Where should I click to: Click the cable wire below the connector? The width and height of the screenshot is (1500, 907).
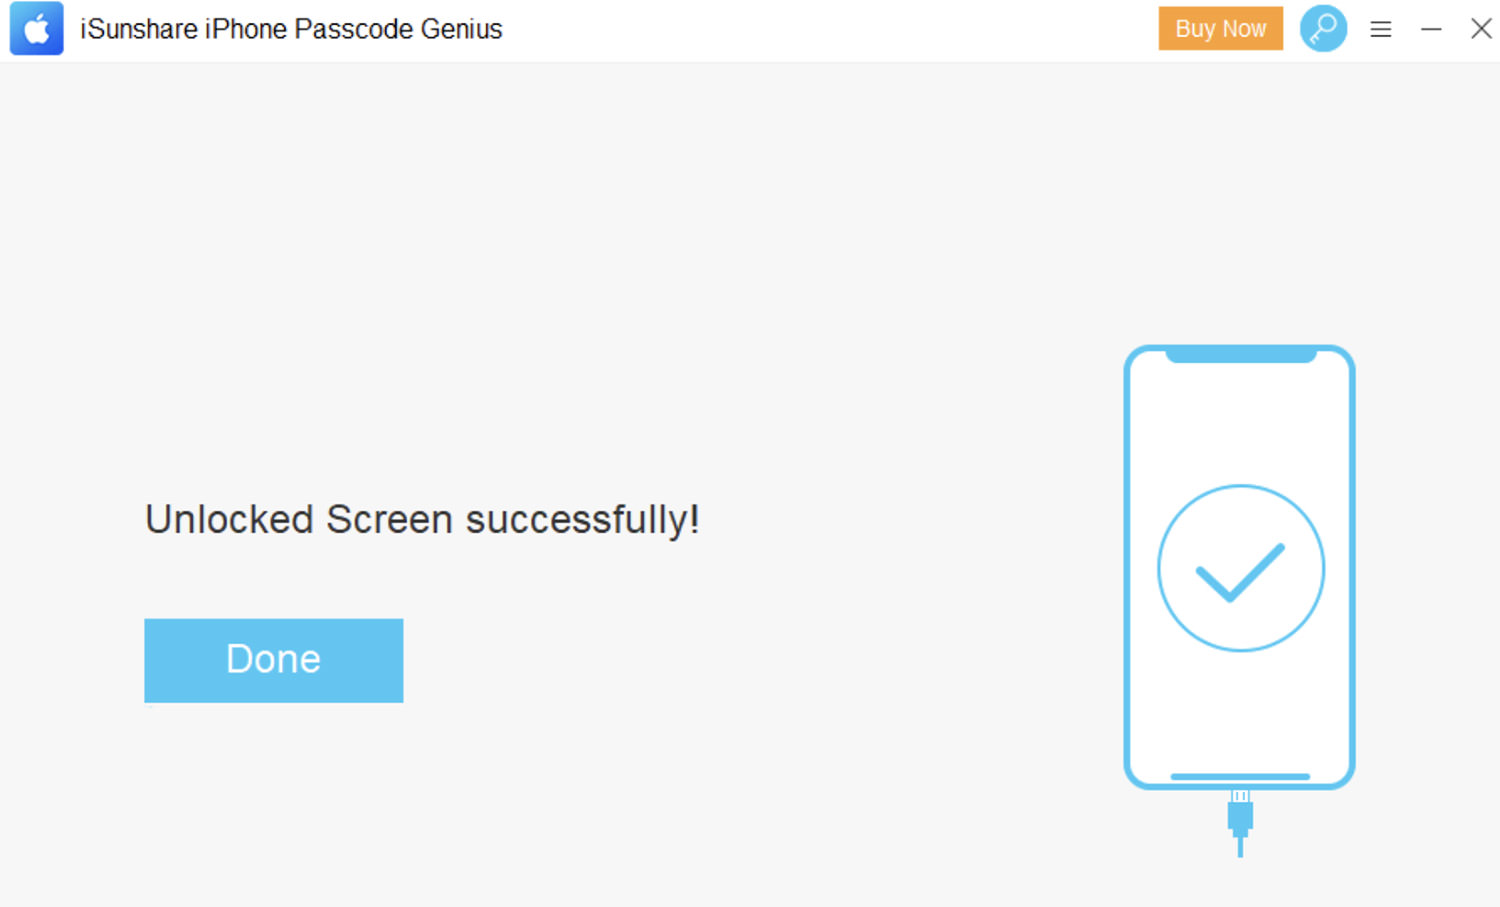(1240, 847)
